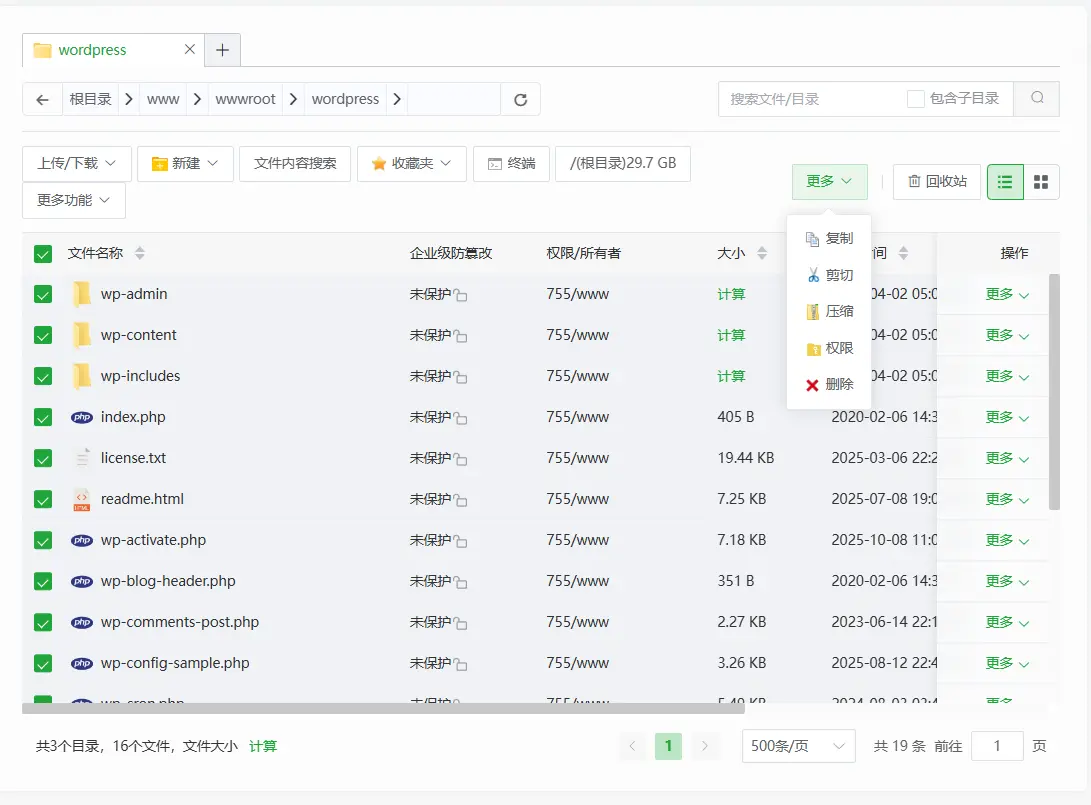Choose 压缩 from the batch menu

click(x=829, y=312)
